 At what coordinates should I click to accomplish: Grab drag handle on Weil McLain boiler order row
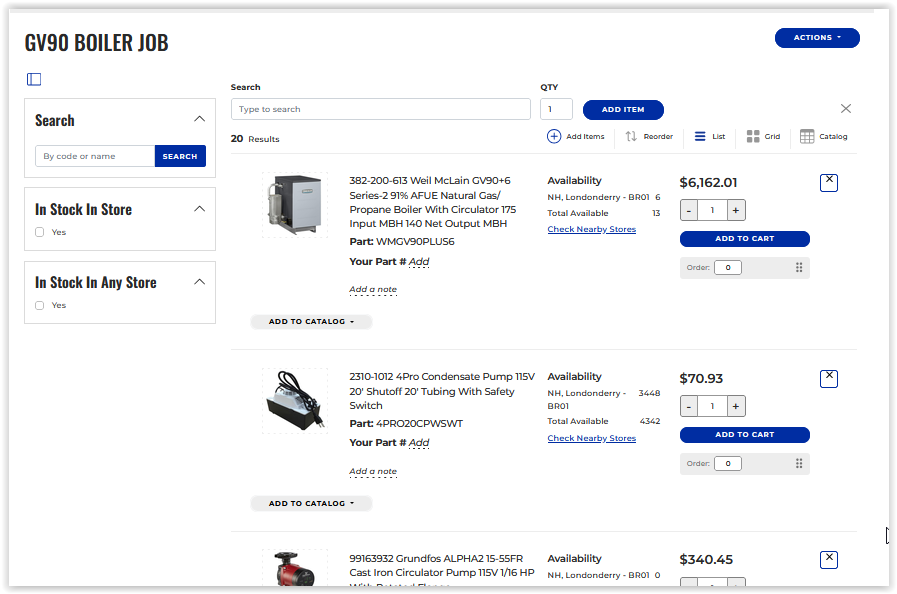(799, 267)
